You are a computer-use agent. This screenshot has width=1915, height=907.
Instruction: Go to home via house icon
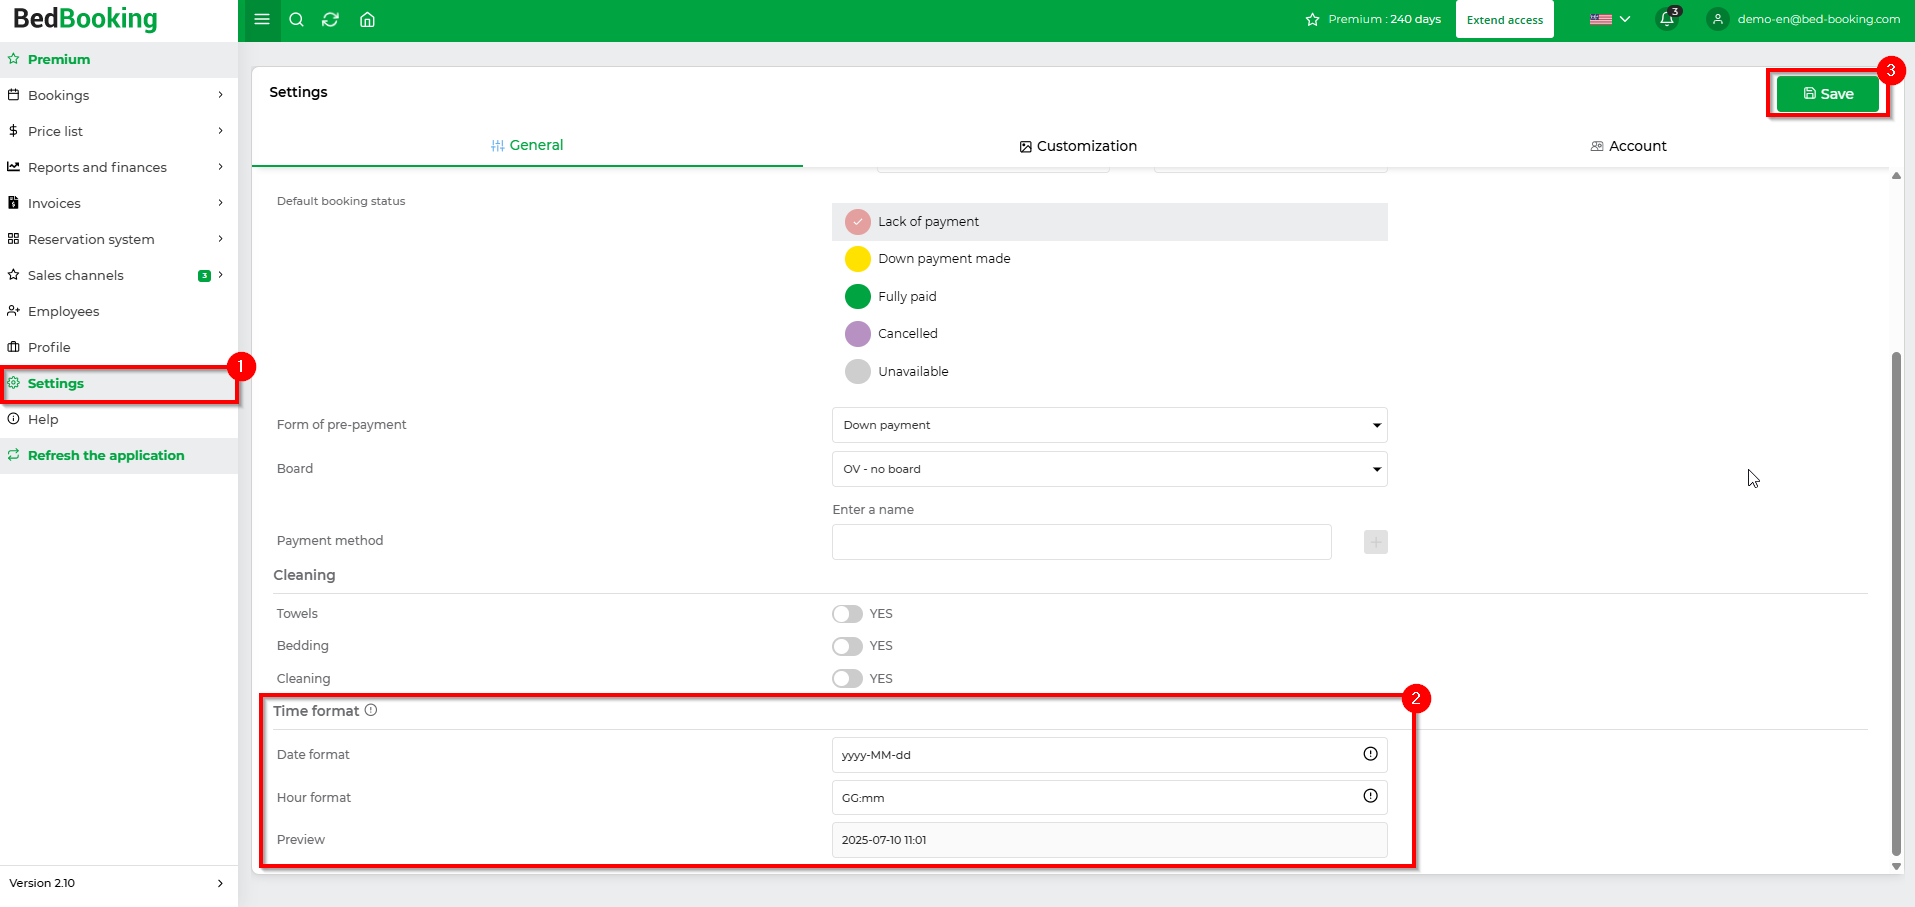pyautogui.click(x=367, y=19)
